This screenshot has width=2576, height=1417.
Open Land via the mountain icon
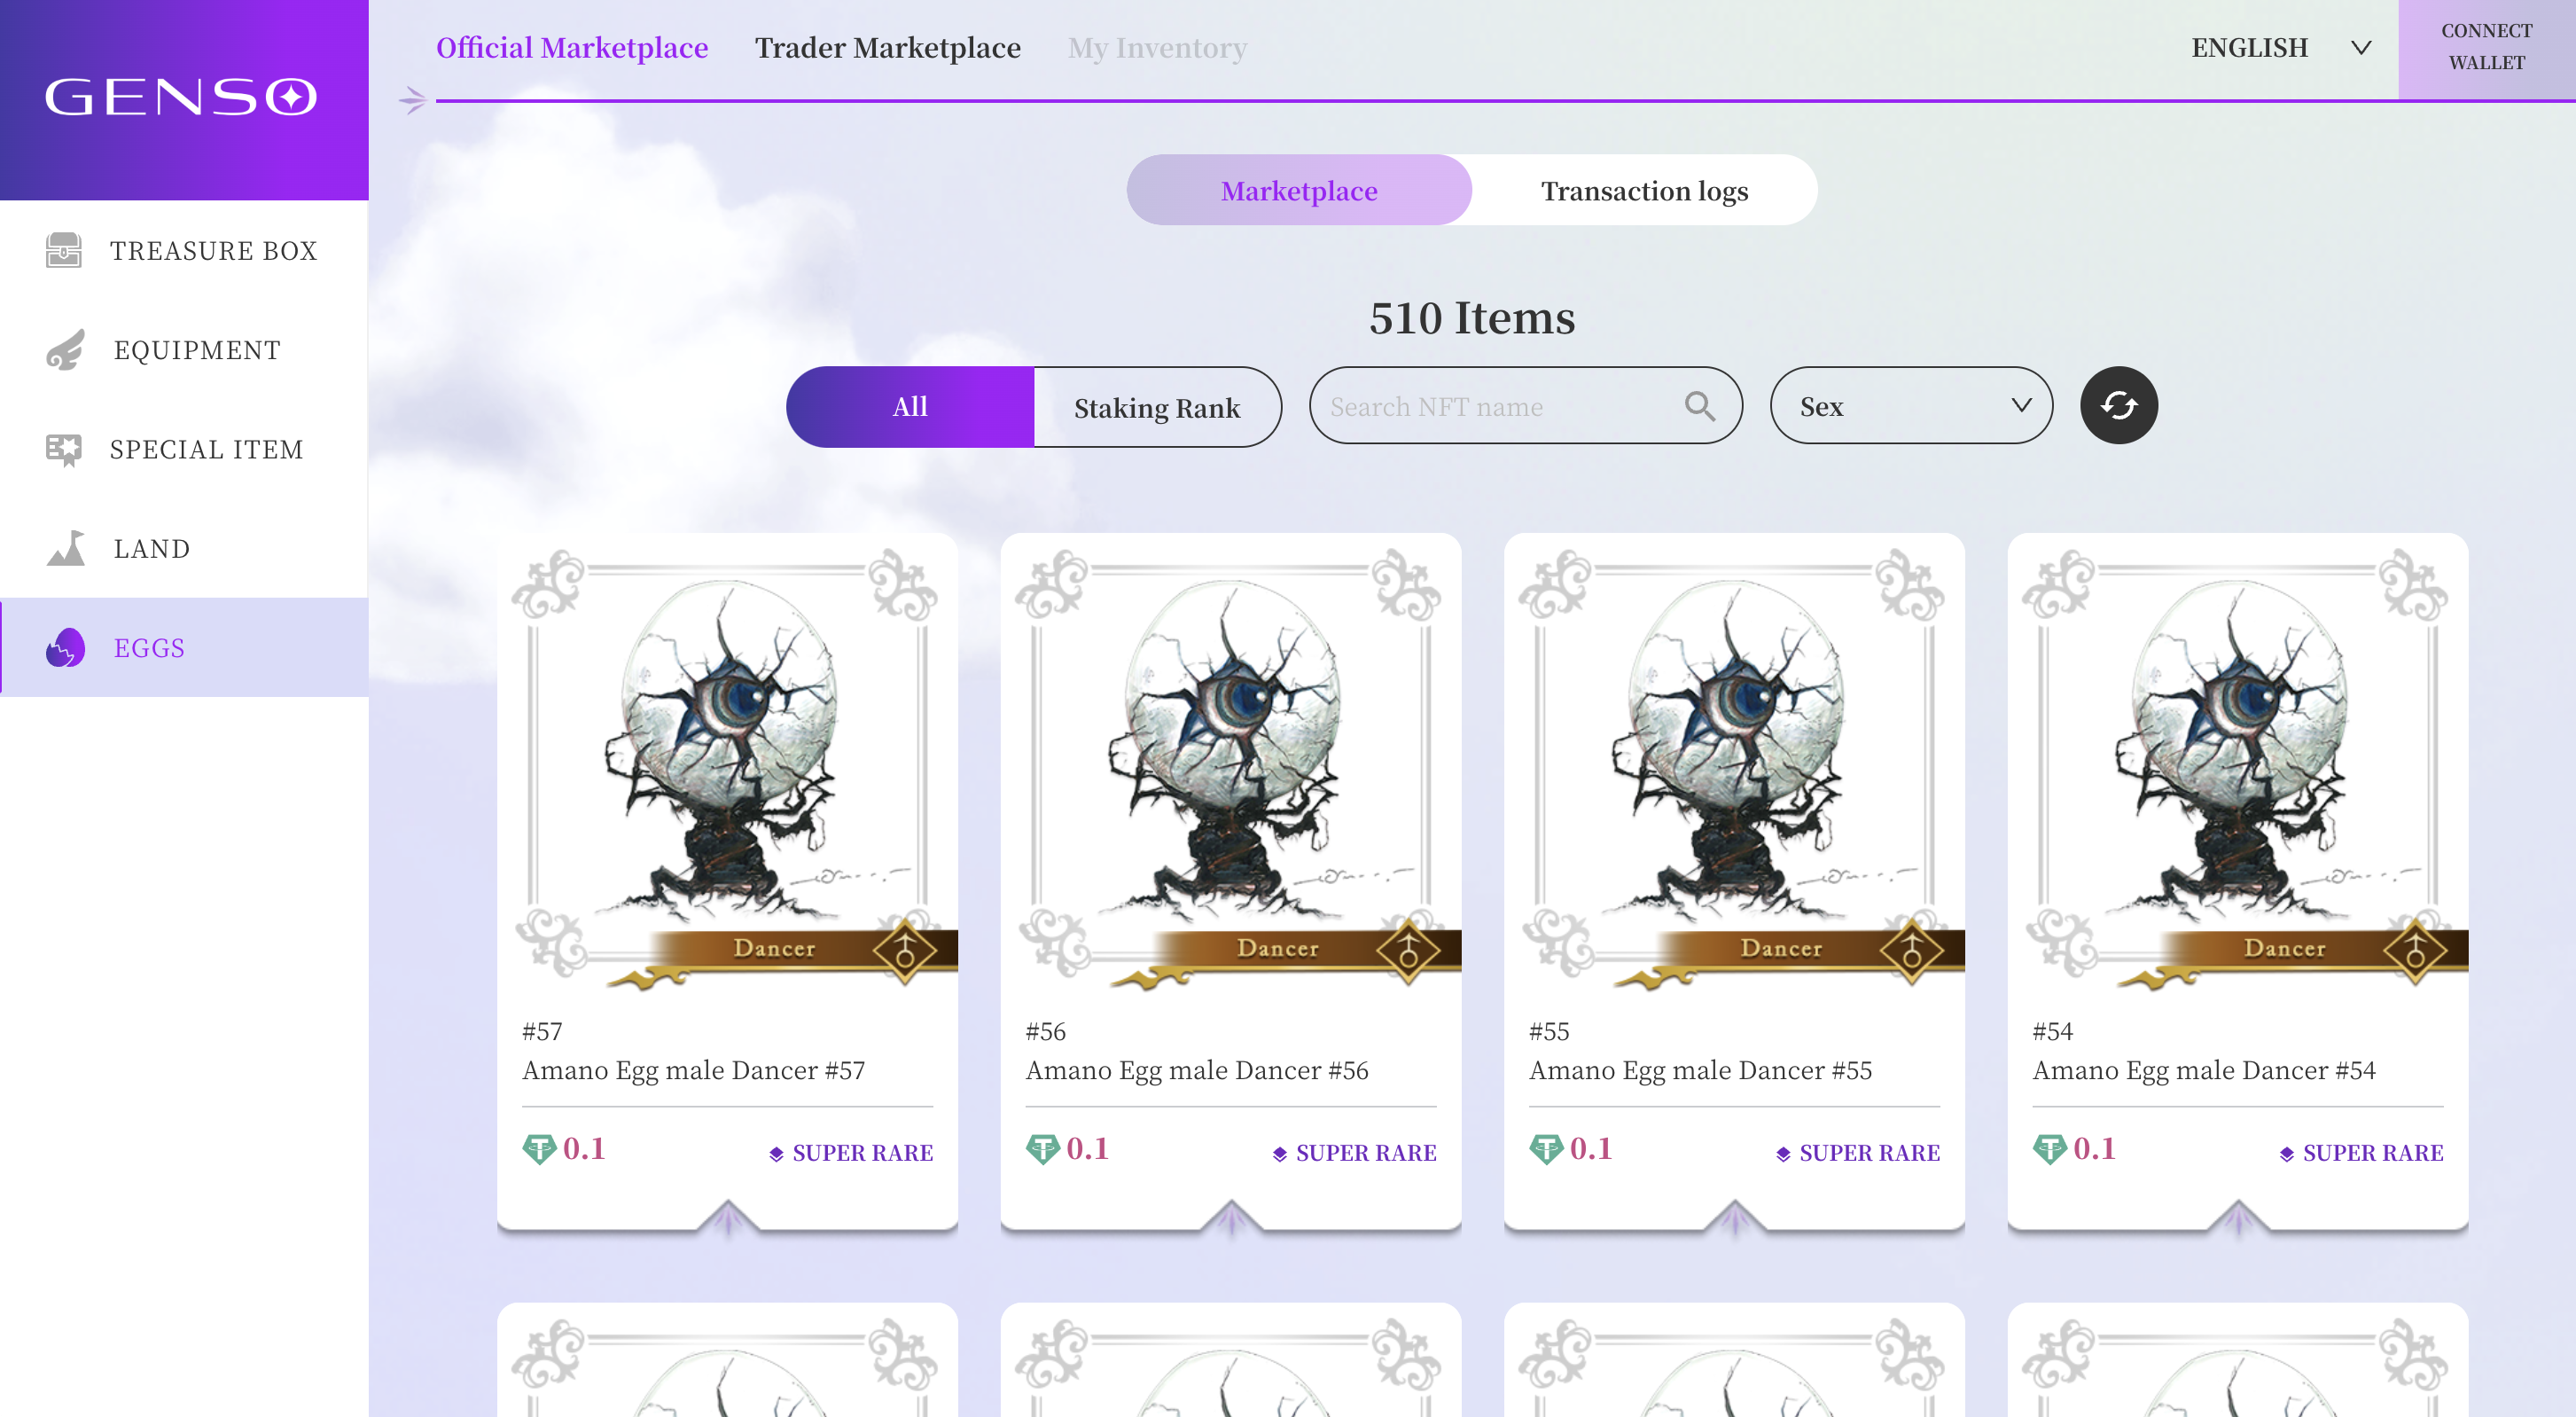click(66, 548)
